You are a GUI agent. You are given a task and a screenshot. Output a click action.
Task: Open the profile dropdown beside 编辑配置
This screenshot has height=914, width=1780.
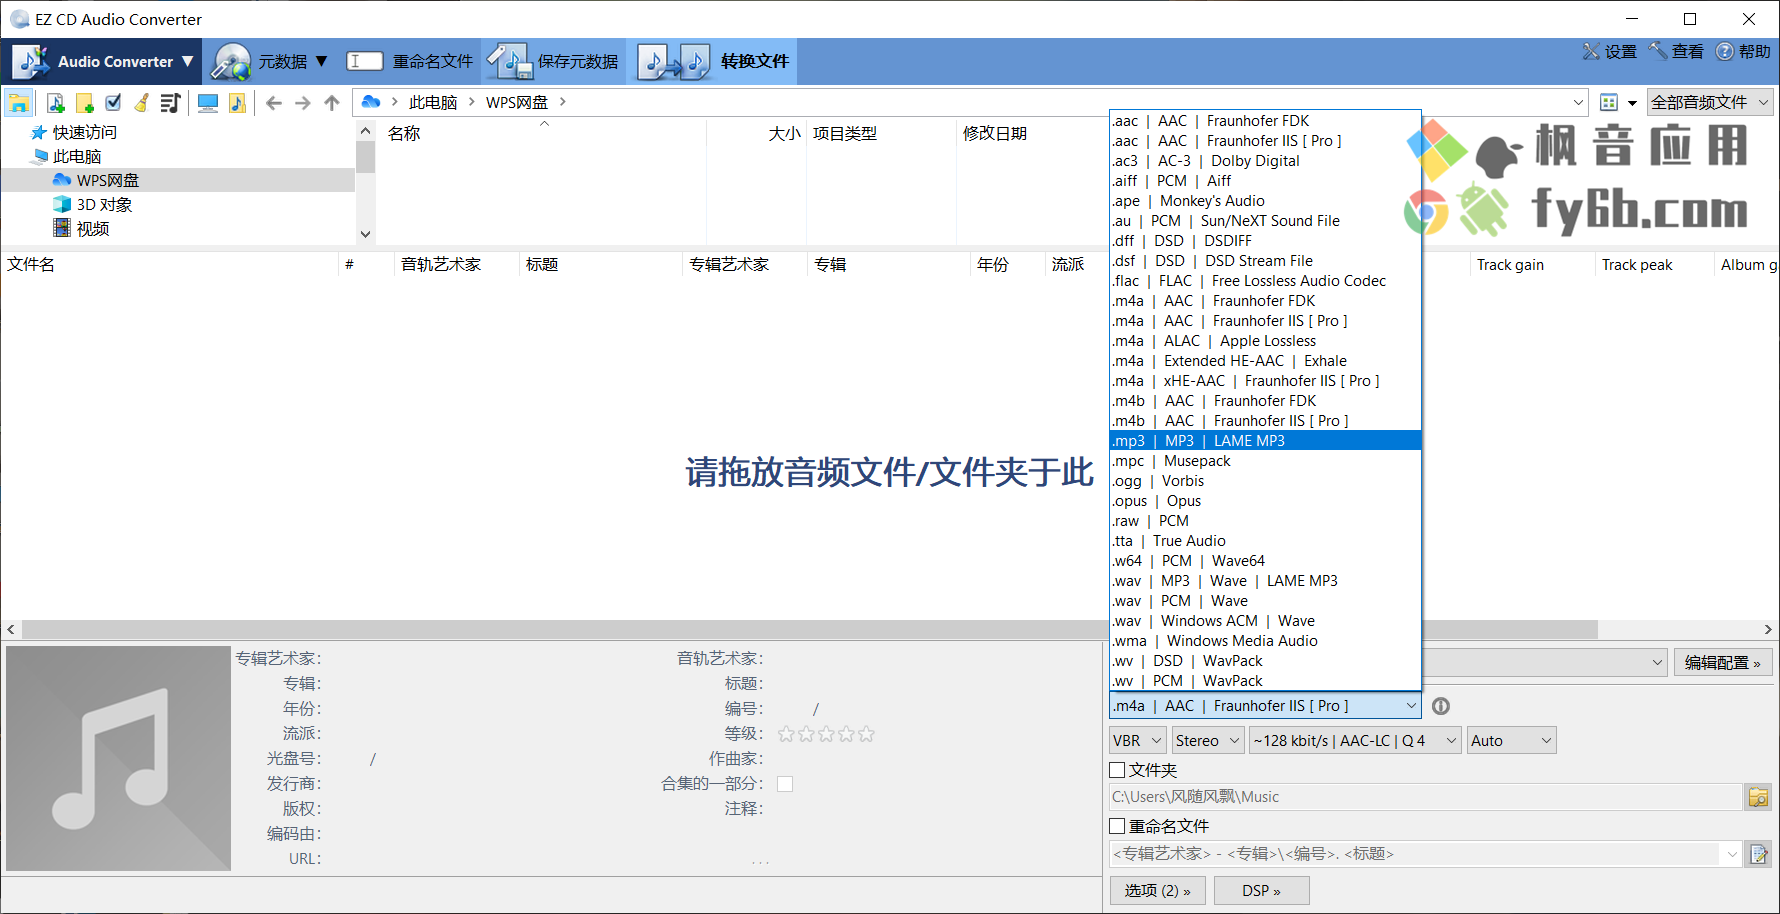(x=1656, y=662)
